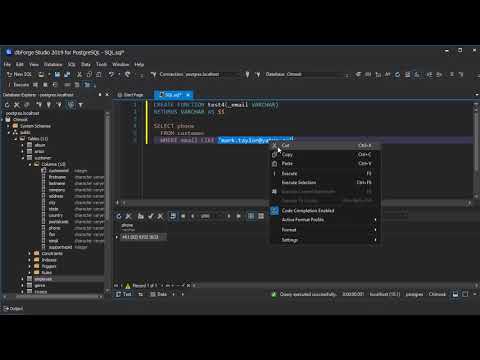Close the SQL.sql document tab
Screen dimensions: 480x360
[188, 95]
